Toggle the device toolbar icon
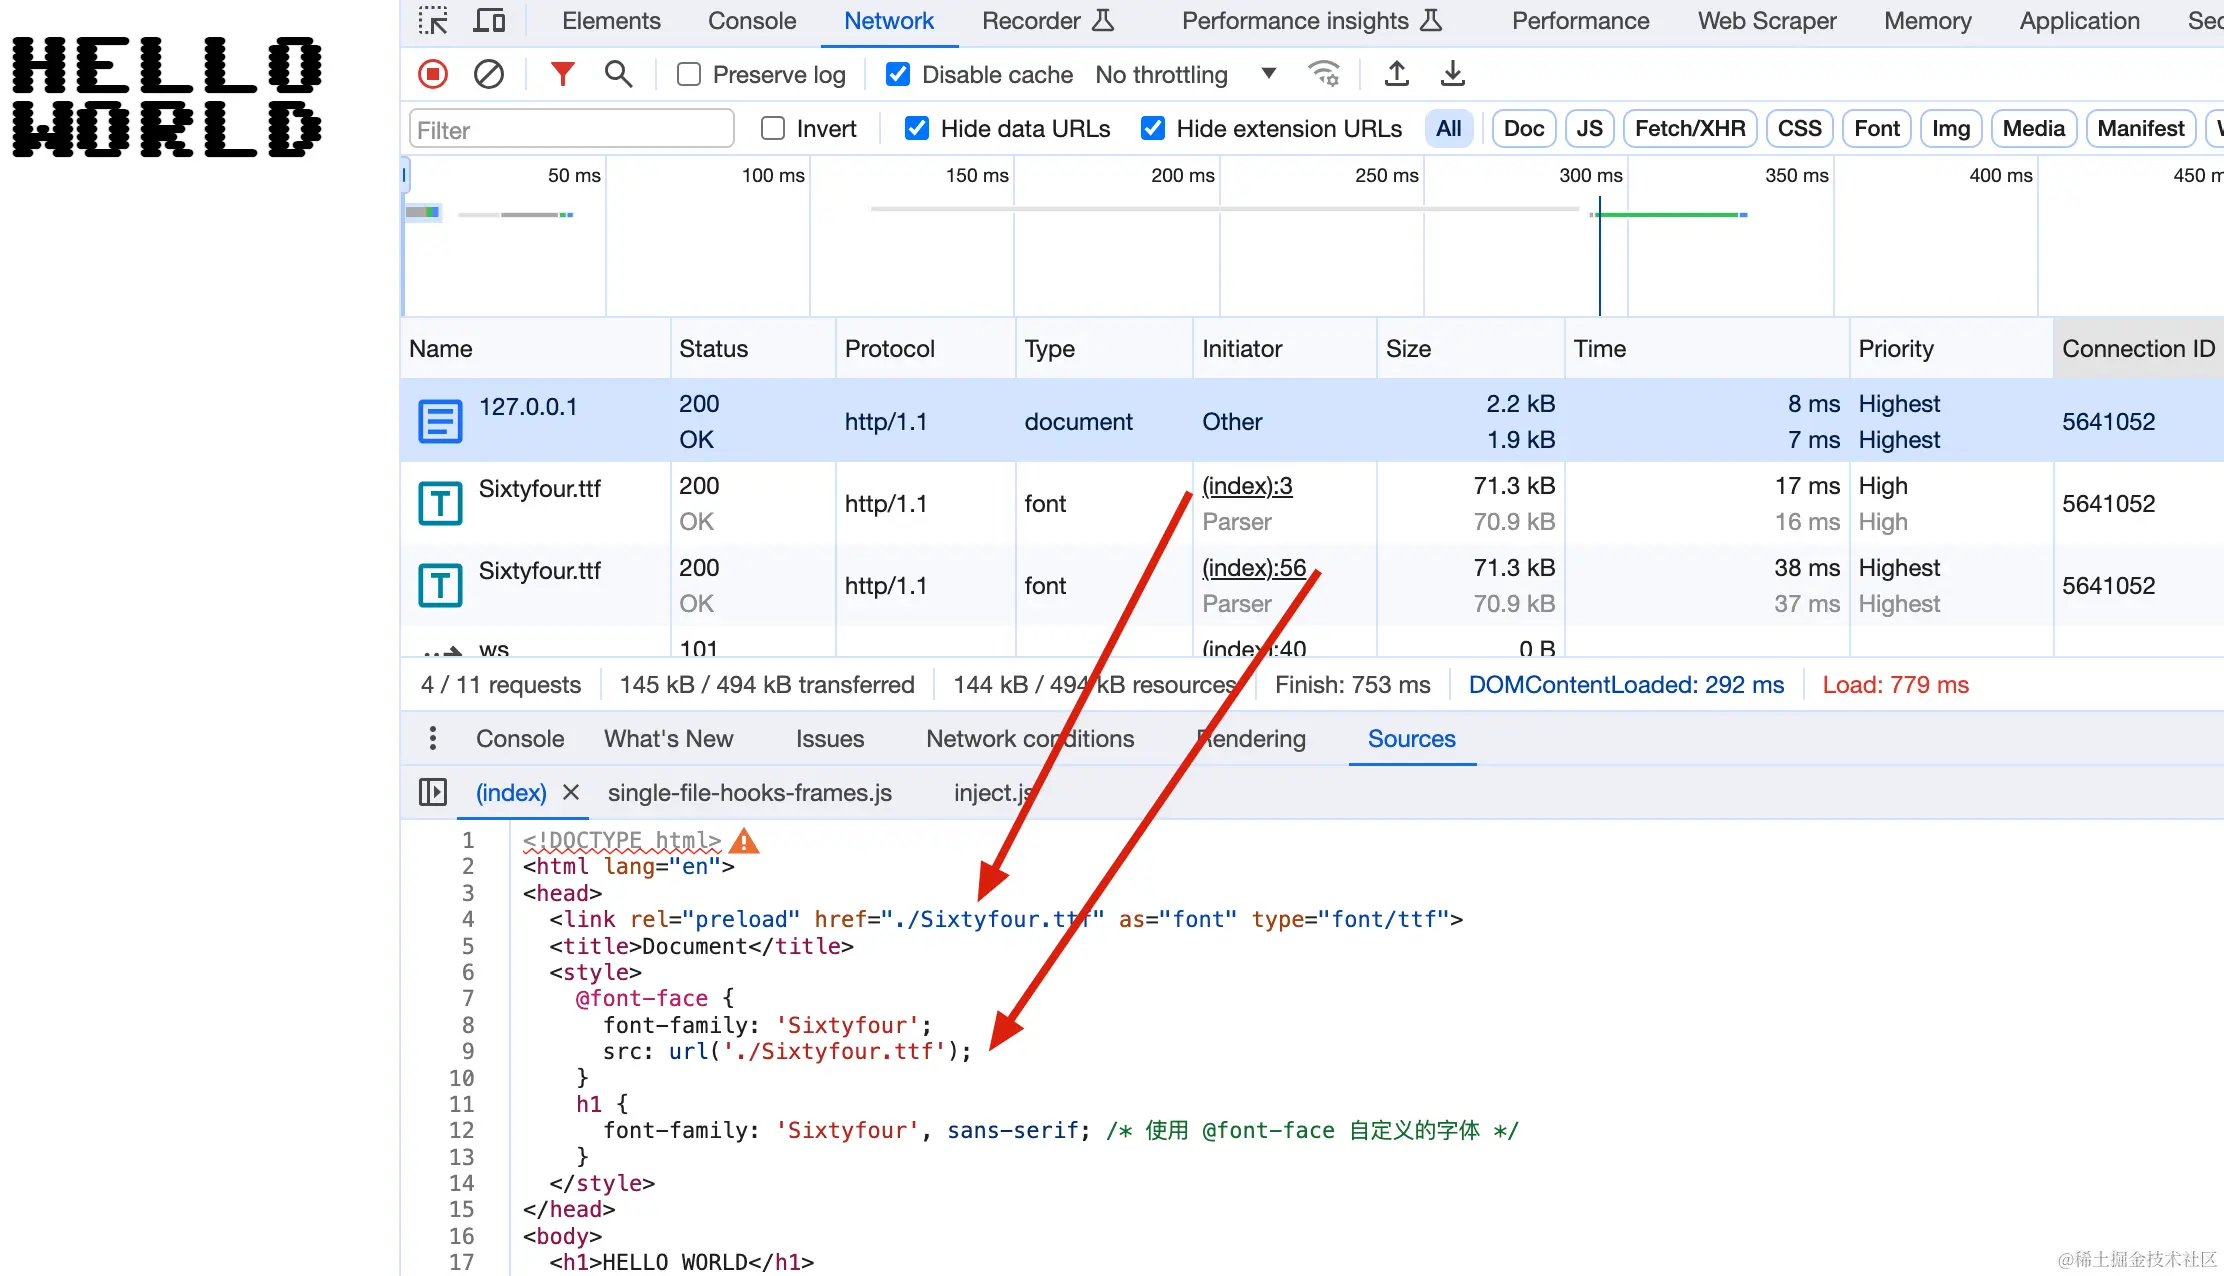The width and height of the screenshot is (2224, 1276). tap(490, 21)
